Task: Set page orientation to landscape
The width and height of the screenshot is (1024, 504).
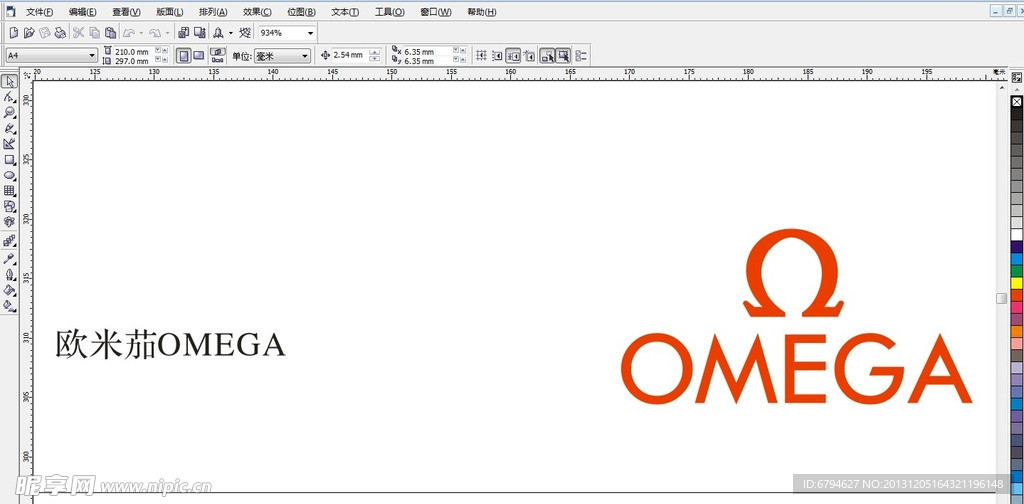Action: point(199,56)
